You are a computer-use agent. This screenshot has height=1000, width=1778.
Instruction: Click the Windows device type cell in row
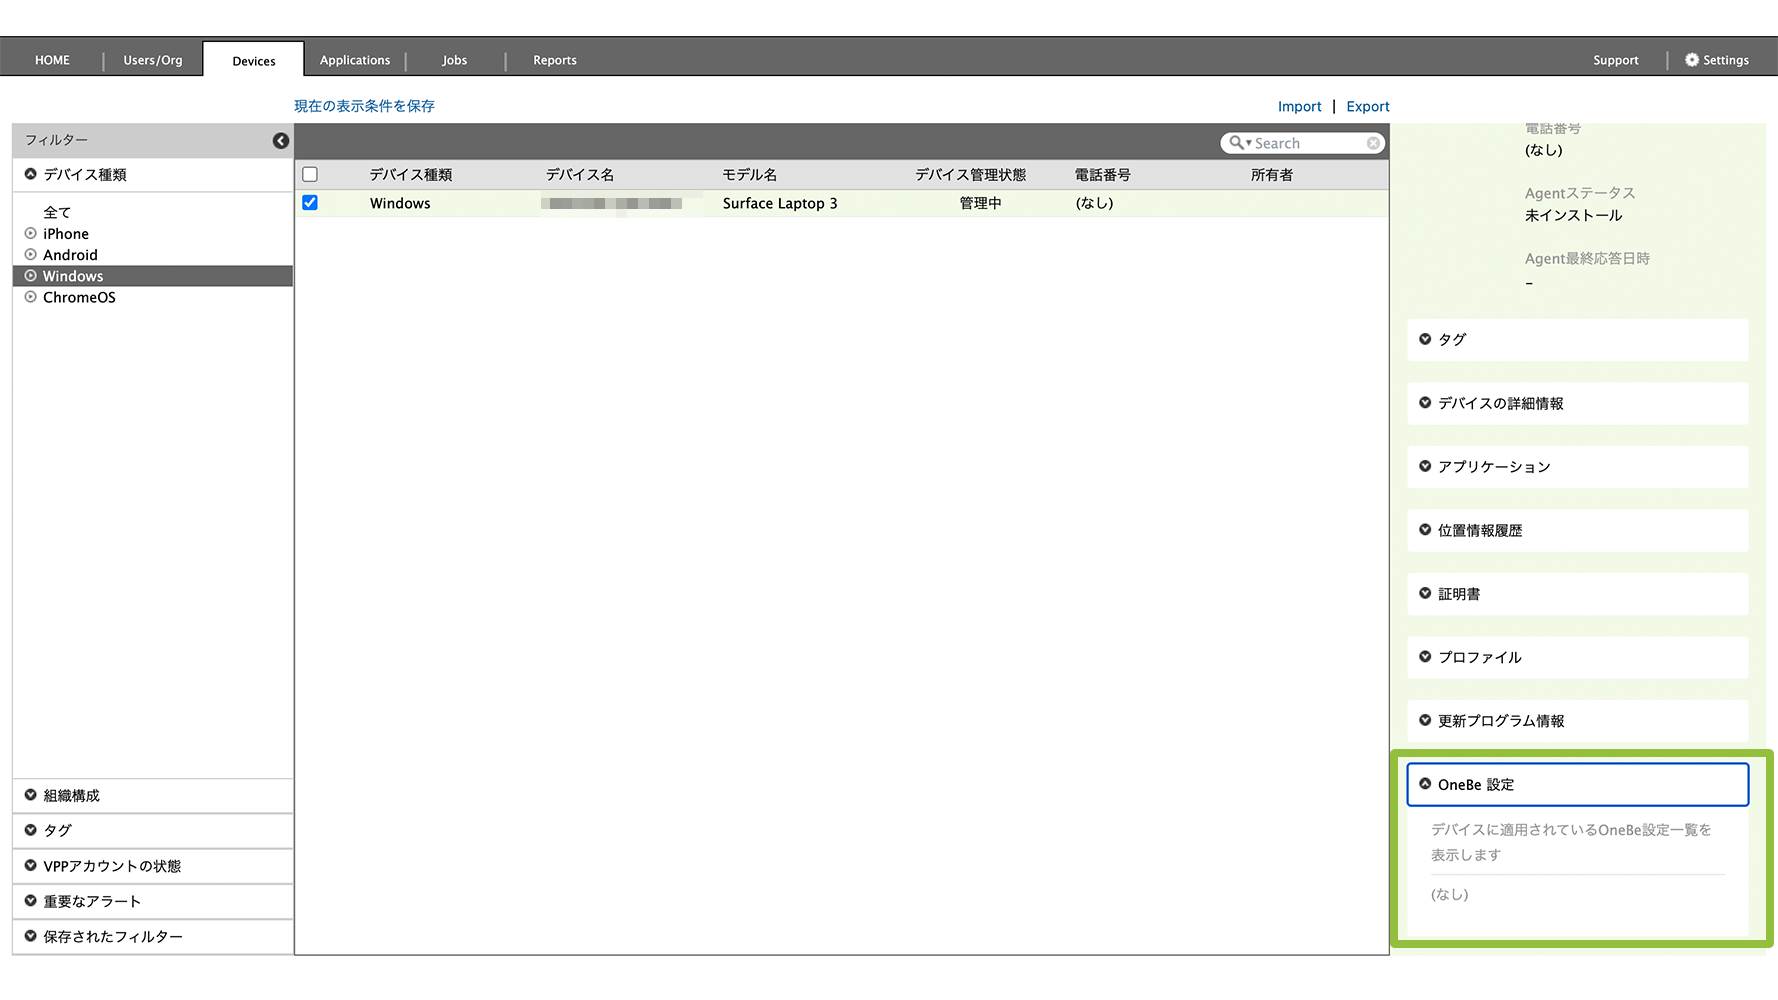coord(400,203)
